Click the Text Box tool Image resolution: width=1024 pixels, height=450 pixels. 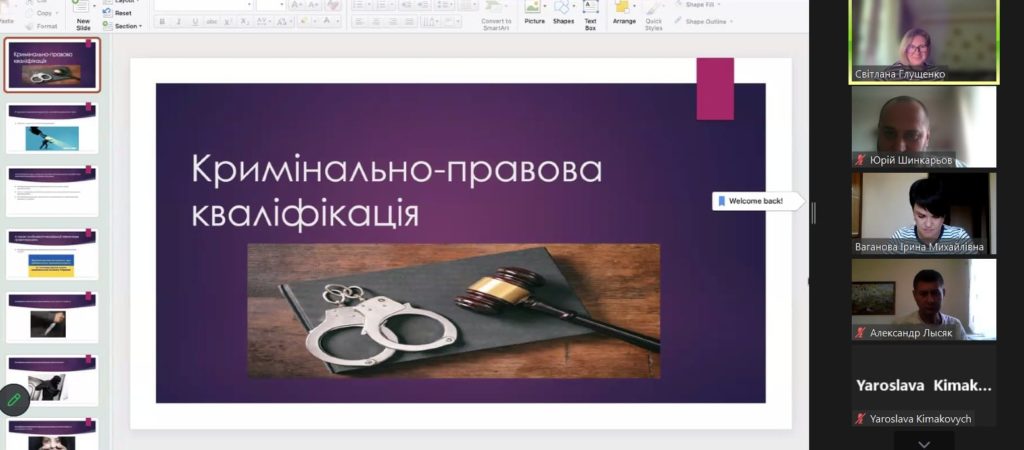click(x=590, y=15)
